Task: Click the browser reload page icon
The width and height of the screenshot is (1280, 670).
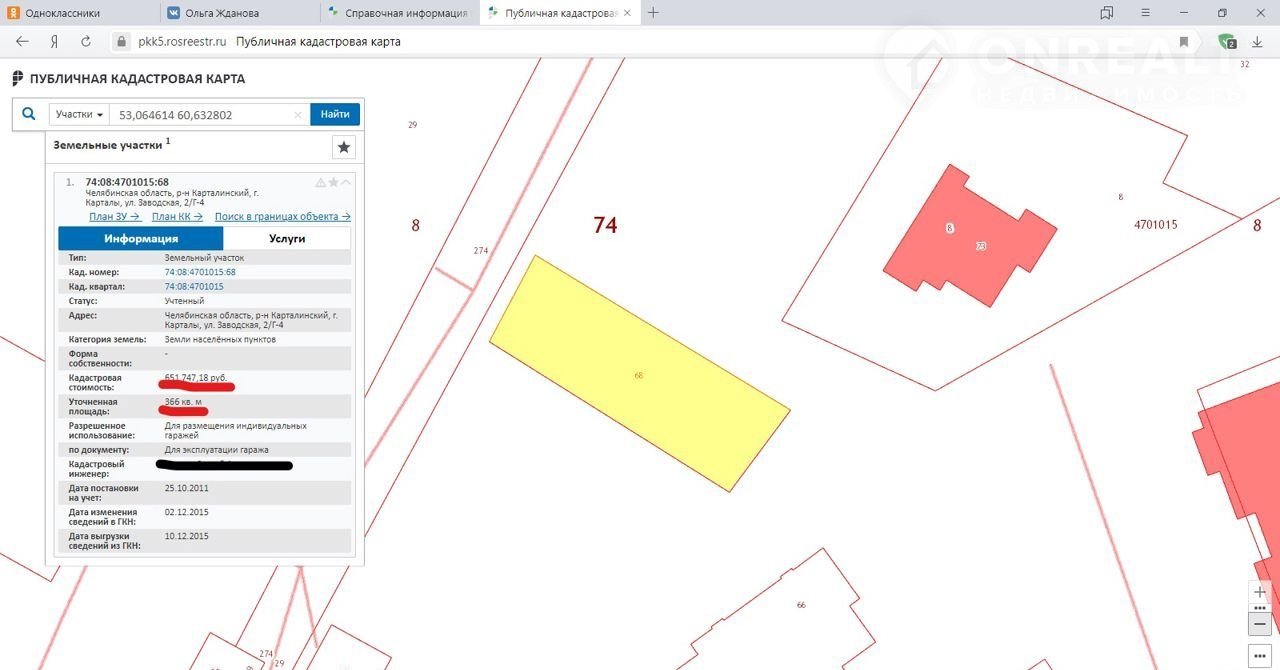Action: 86,42
